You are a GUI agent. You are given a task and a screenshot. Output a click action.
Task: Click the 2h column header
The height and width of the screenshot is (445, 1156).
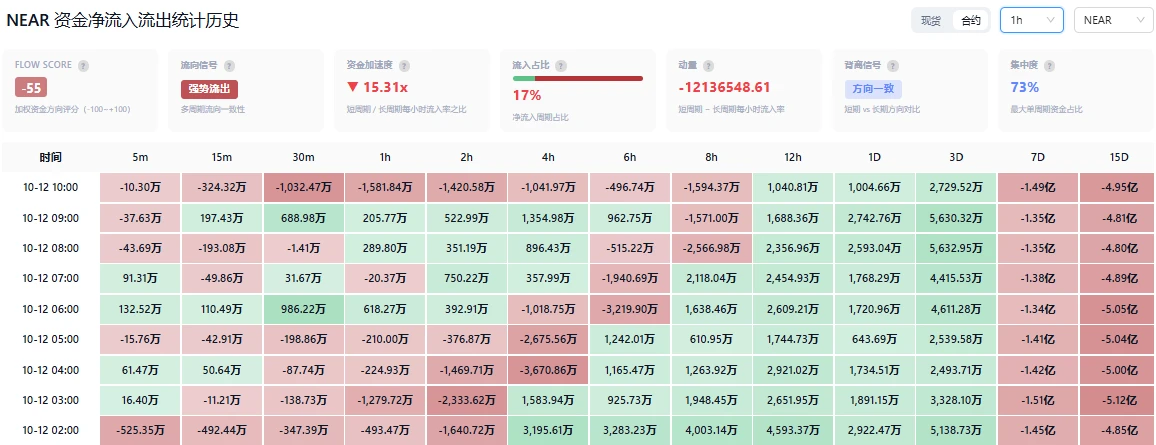(466, 157)
